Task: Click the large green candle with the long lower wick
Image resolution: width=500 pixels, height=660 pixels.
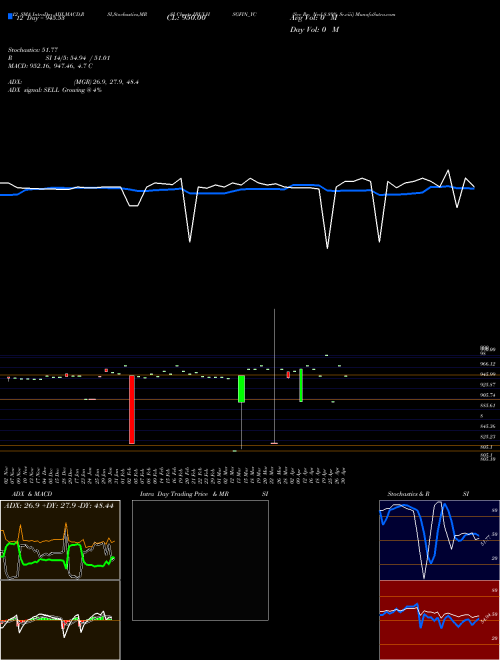Action: click(x=242, y=389)
